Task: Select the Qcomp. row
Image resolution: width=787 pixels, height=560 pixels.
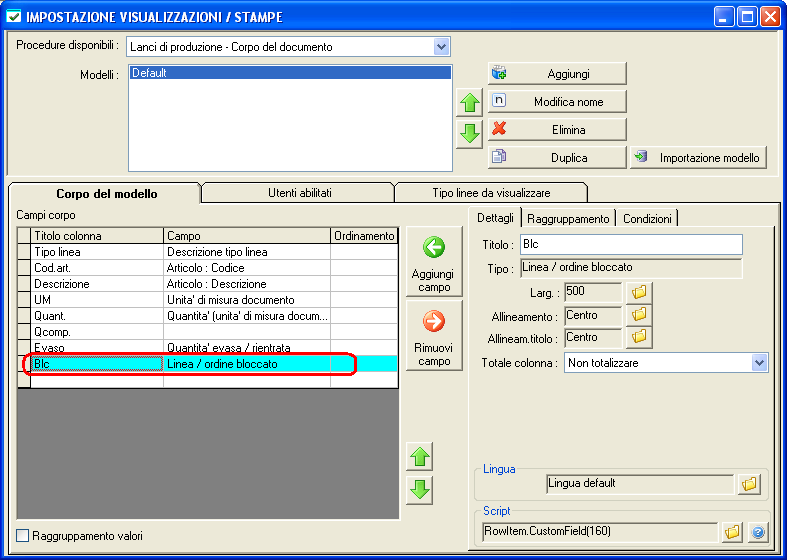Action: click(207, 332)
